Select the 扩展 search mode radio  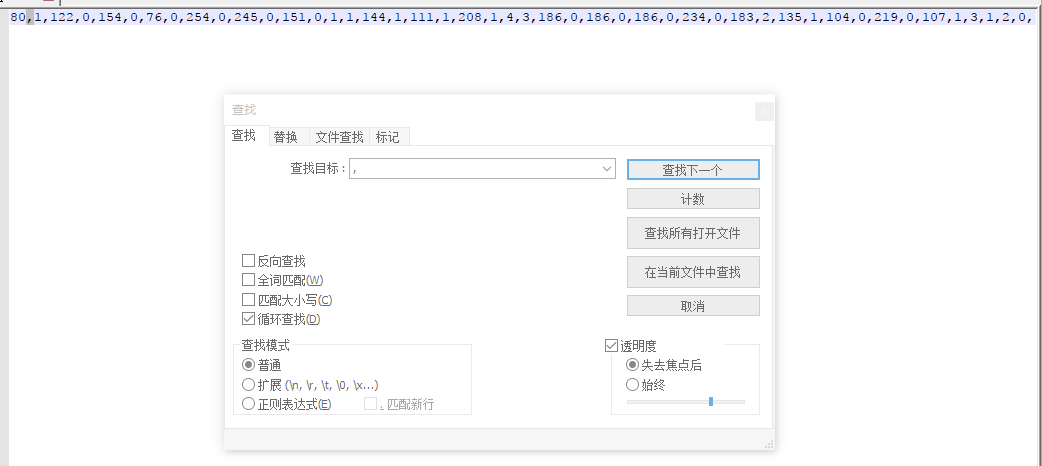[249, 384]
